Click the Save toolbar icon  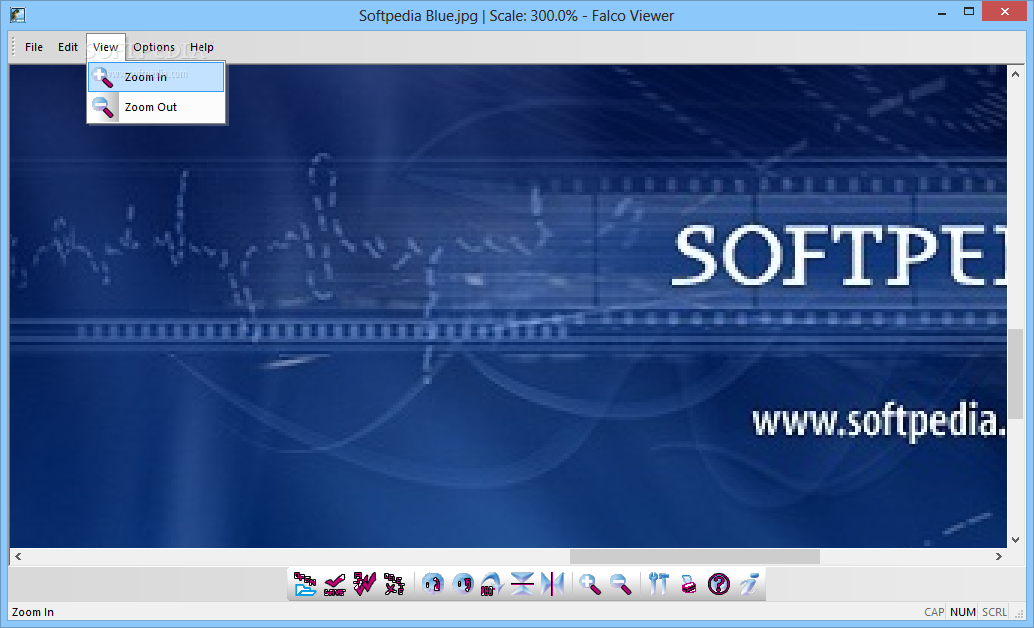click(334, 584)
